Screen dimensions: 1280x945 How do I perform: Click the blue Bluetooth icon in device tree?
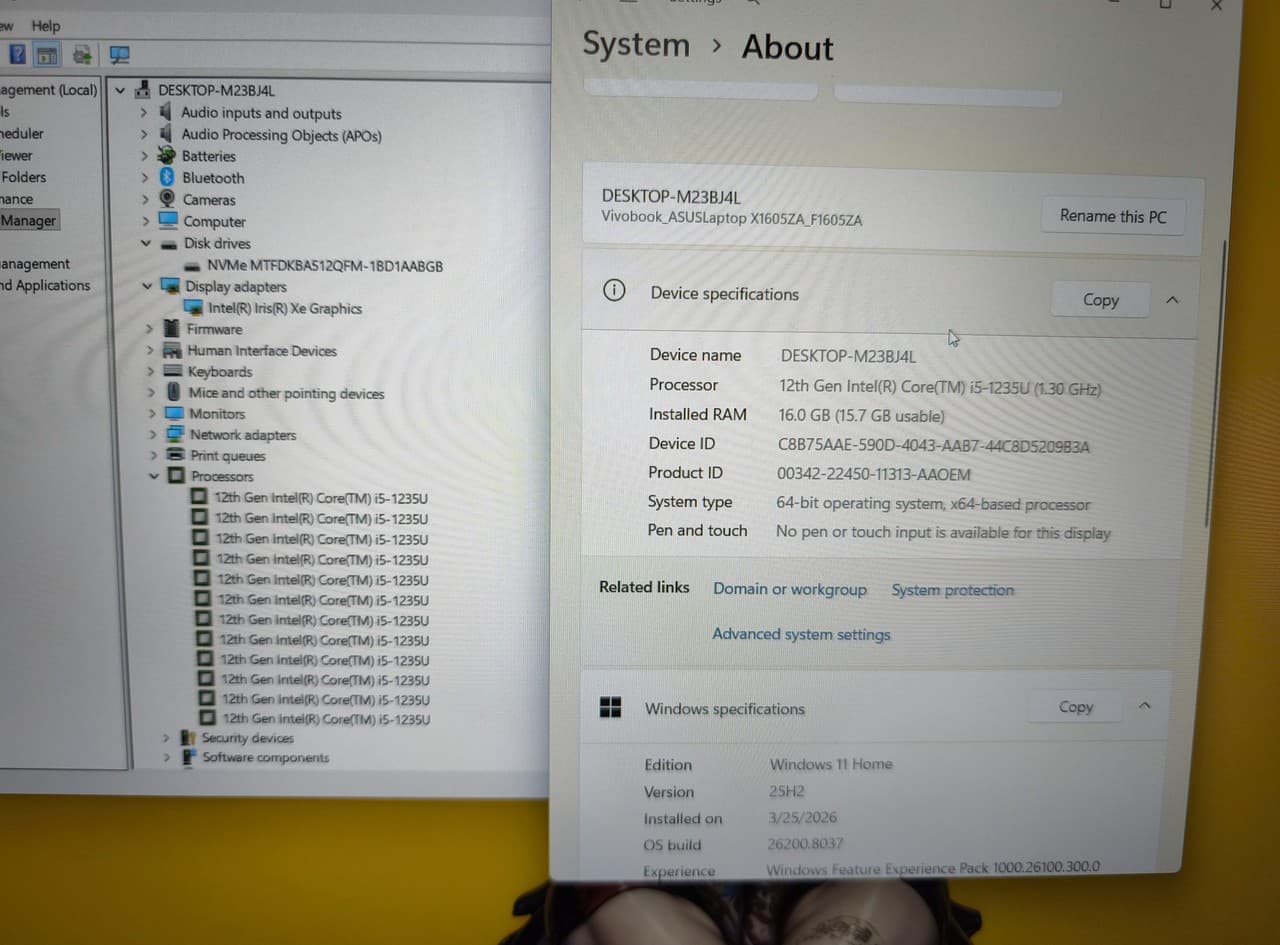(x=167, y=177)
